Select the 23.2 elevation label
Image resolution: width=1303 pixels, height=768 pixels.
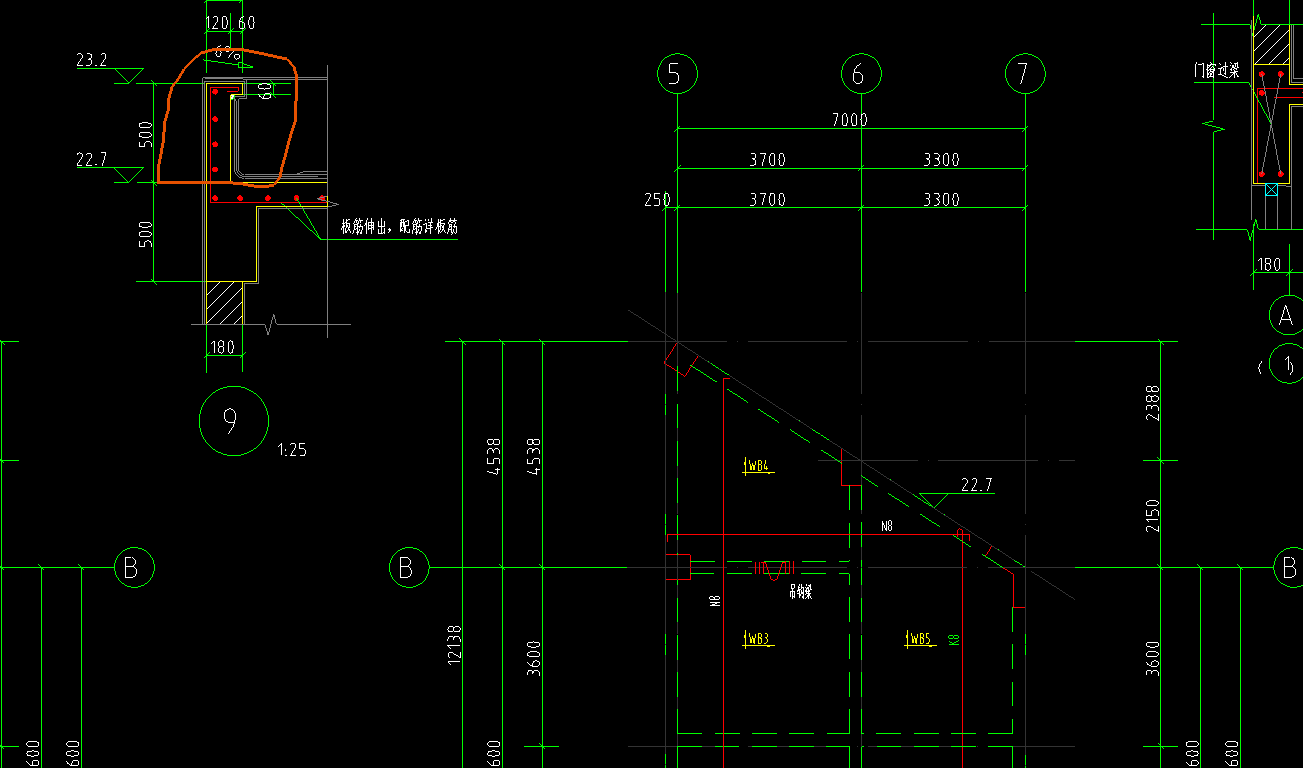pyautogui.click(x=91, y=61)
